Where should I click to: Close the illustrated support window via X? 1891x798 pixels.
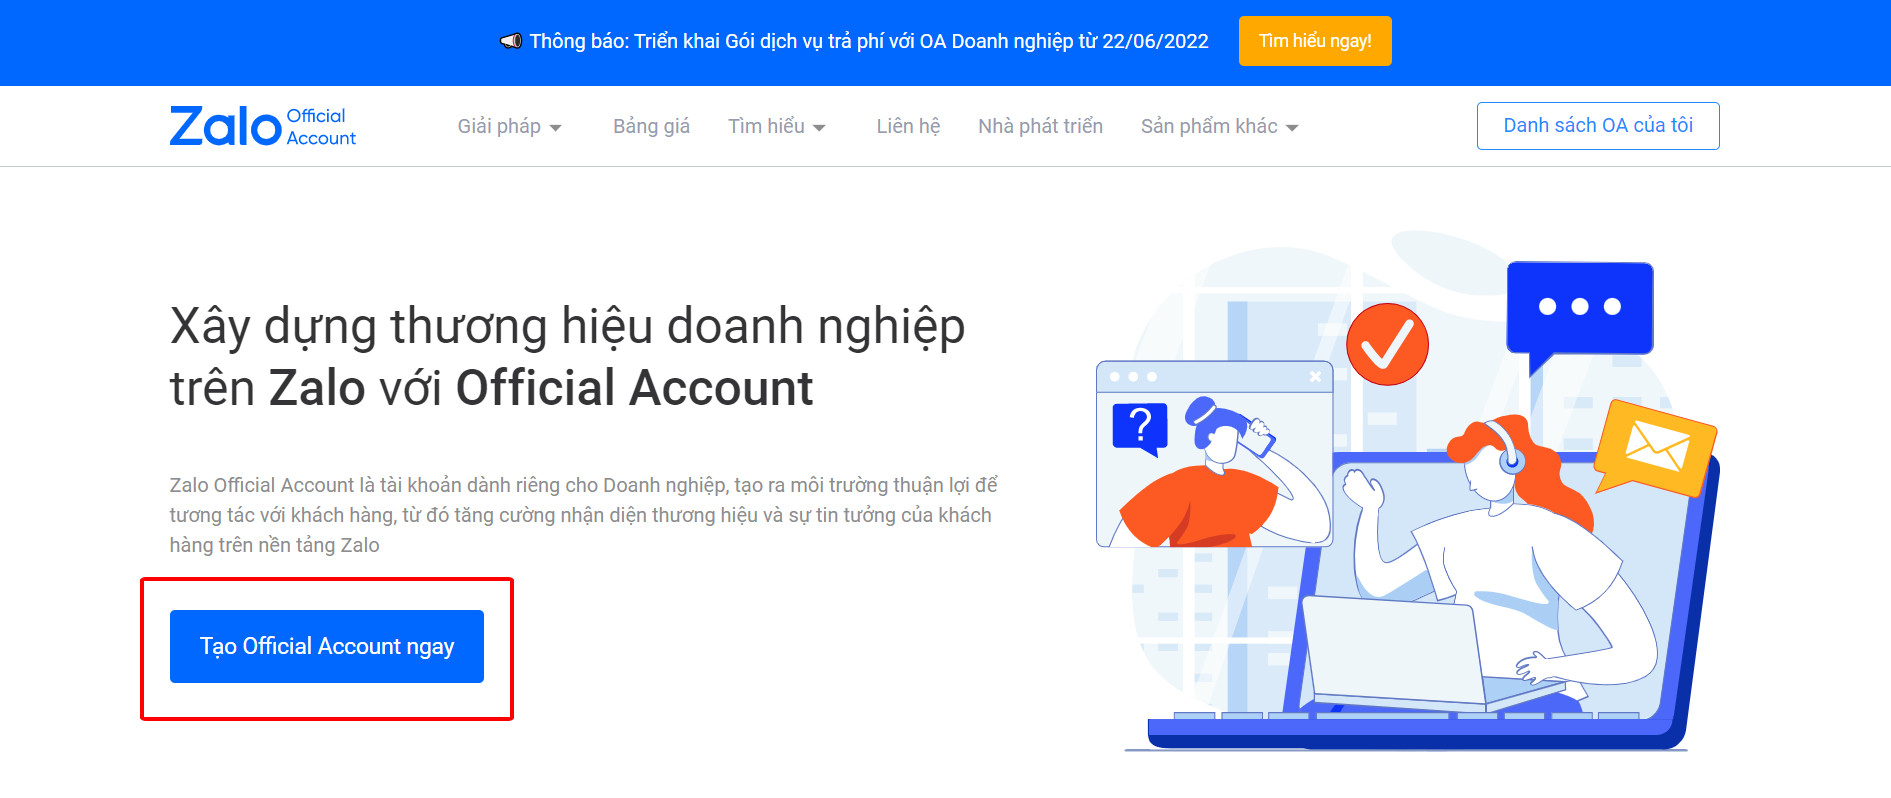1315,377
